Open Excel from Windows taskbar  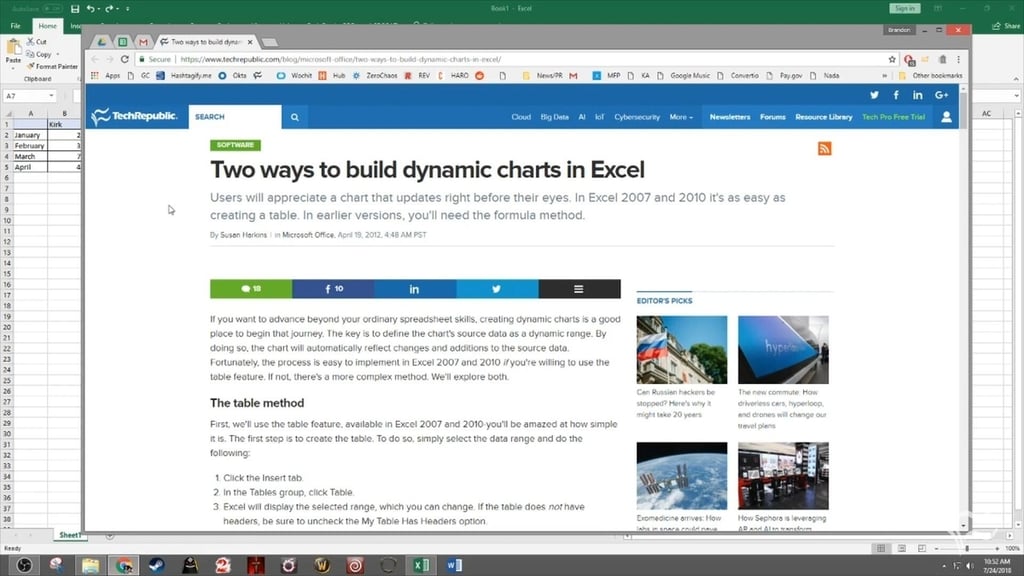[421, 565]
